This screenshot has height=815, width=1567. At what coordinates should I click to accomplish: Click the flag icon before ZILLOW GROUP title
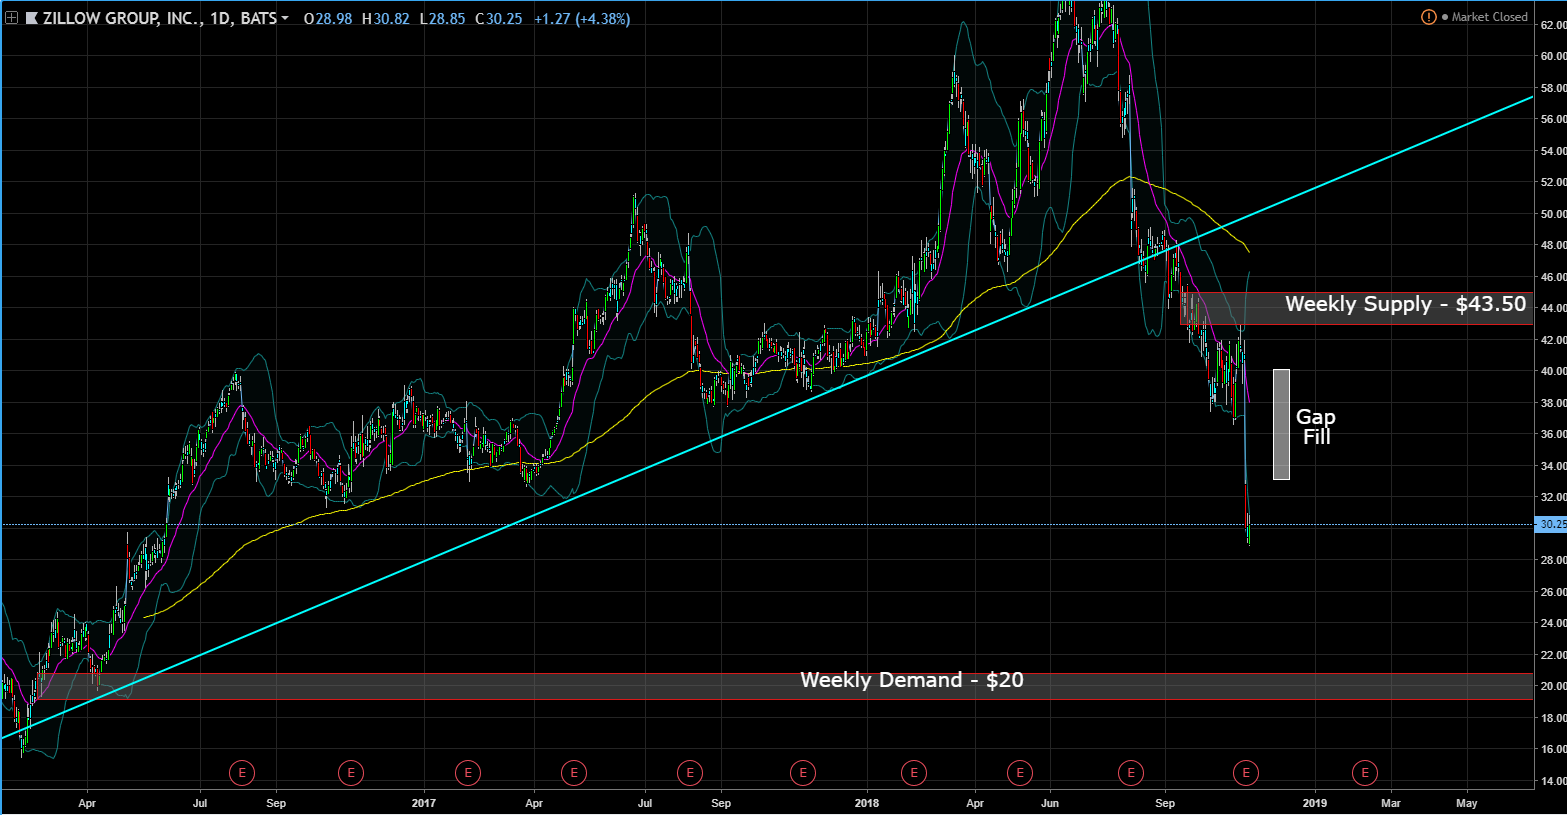pyautogui.click(x=32, y=18)
